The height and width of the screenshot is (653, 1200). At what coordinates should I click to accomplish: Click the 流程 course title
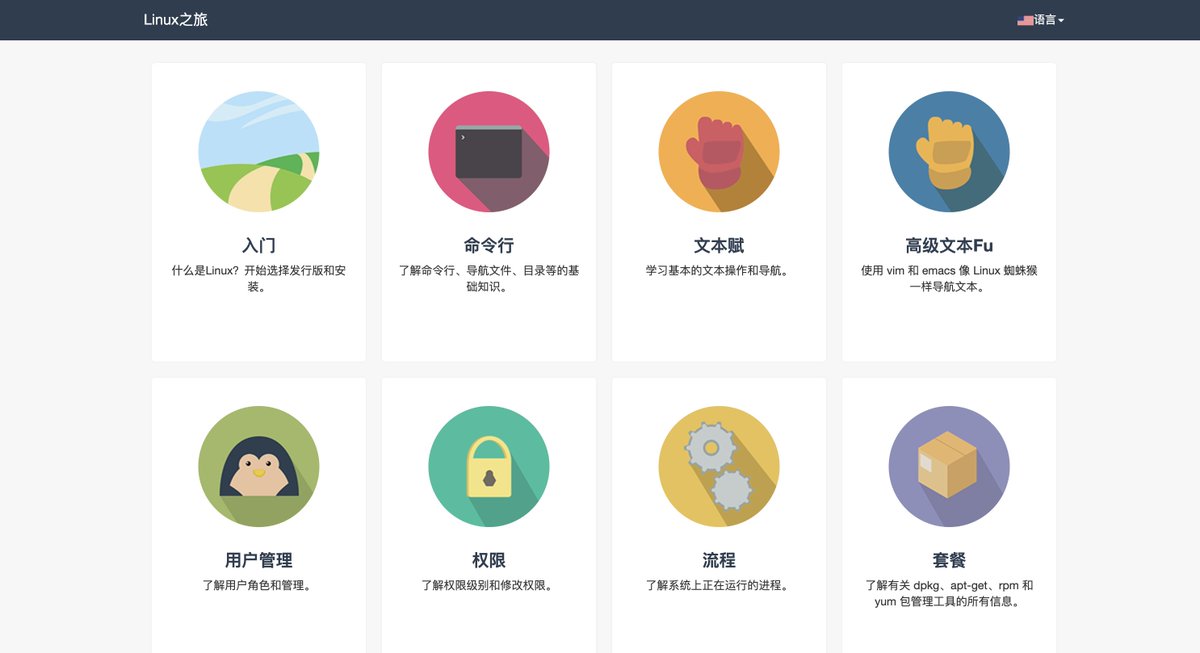click(718, 558)
